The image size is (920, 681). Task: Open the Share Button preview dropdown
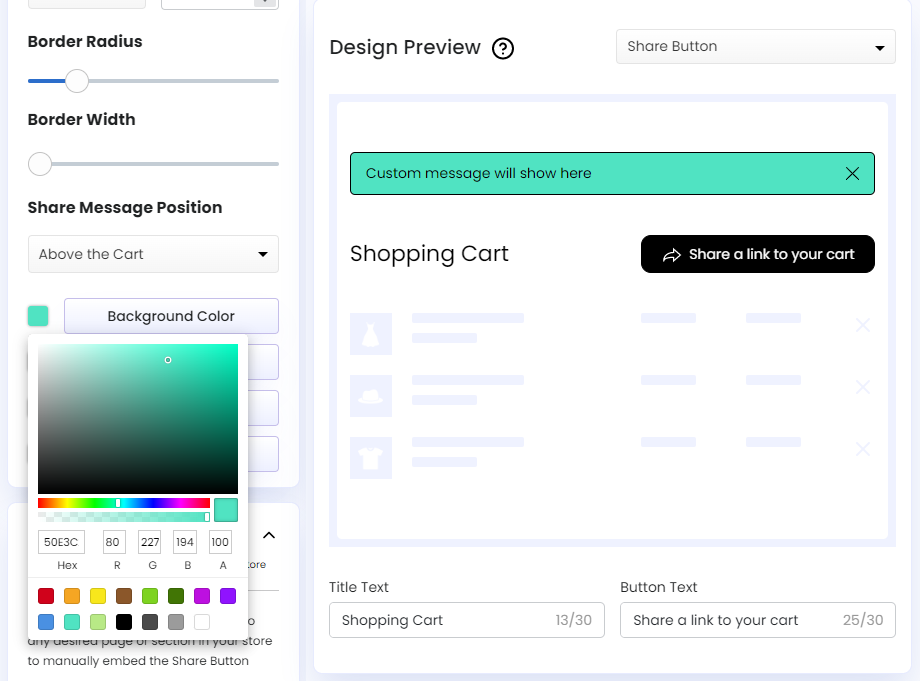tap(755, 46)
